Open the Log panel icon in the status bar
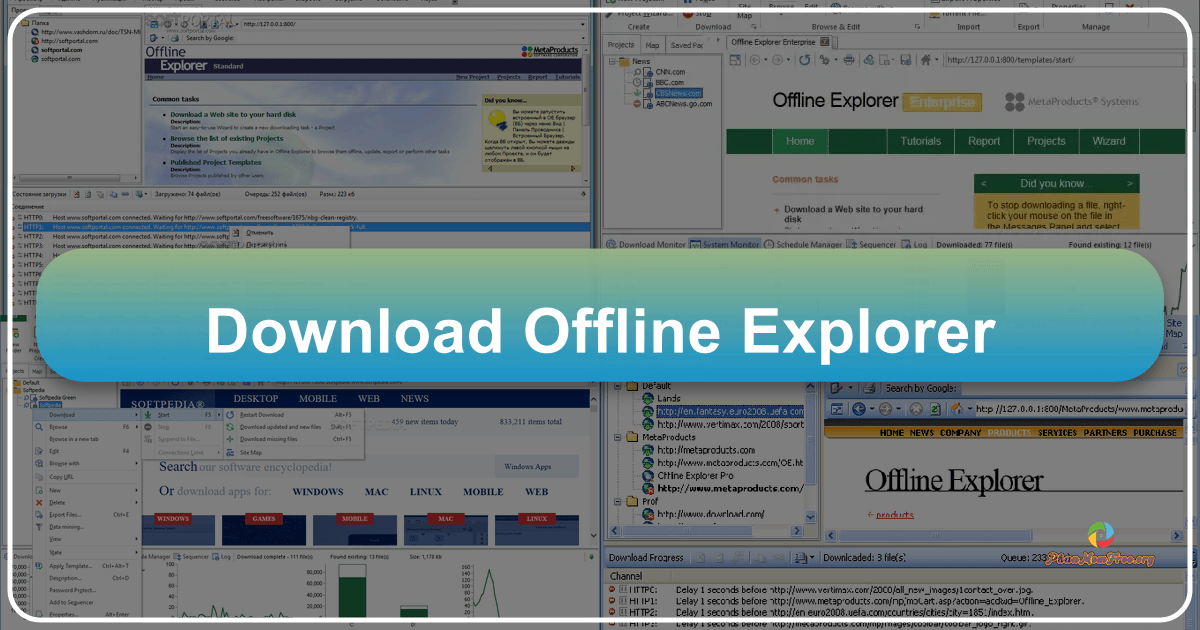The width and height of the screenshot is (1200, 630). pyautogui.click(x=904, y=244)
